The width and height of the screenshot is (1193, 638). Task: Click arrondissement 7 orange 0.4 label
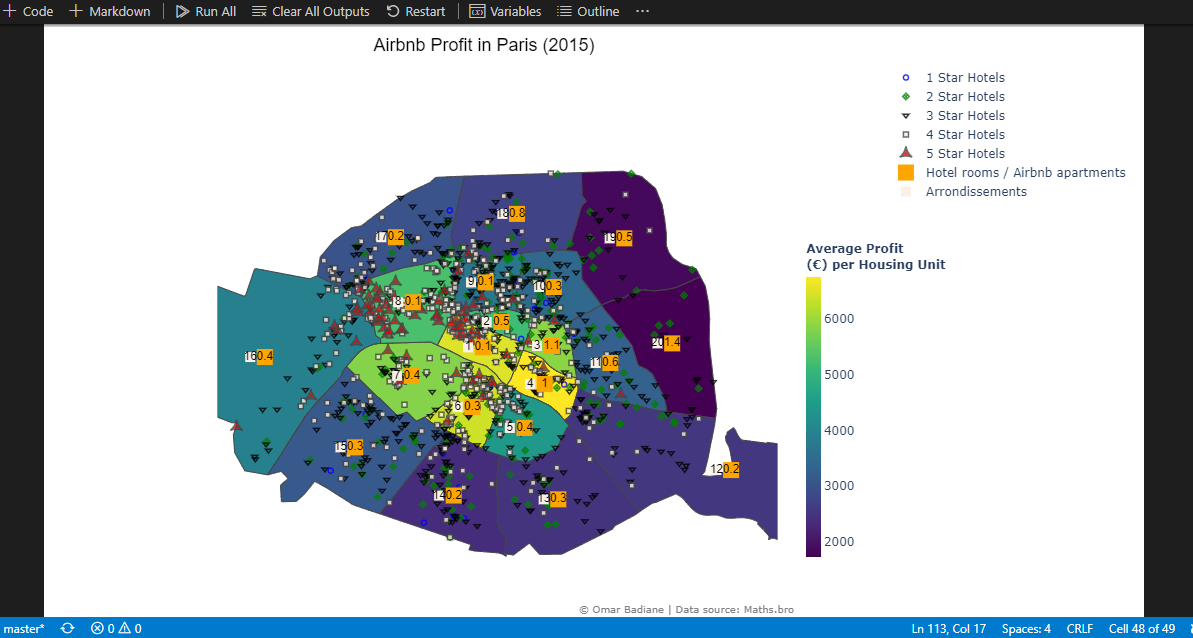click(411, 375)
